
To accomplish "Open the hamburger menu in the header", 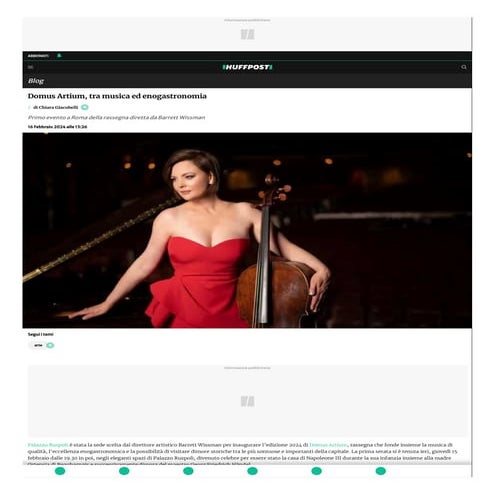I will (31, 67).
